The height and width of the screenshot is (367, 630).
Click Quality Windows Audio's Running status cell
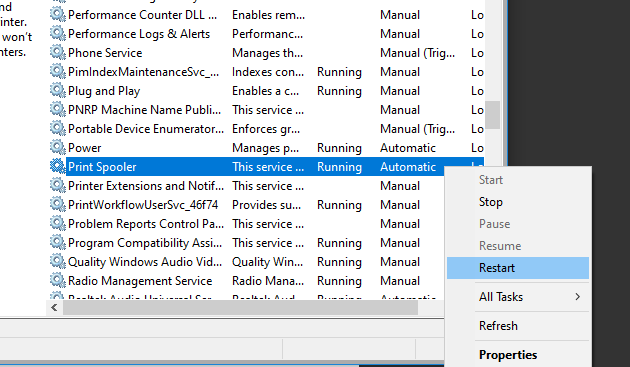tap(339, 262)
